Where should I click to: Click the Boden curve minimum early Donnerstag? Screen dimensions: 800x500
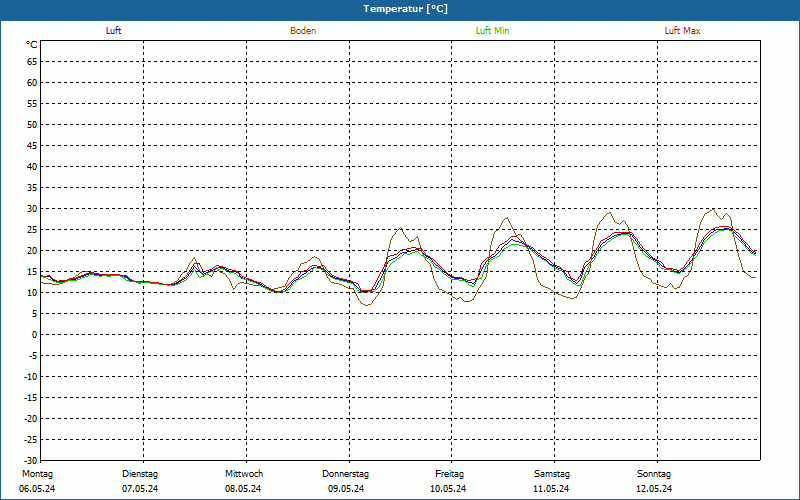[366, 305]
